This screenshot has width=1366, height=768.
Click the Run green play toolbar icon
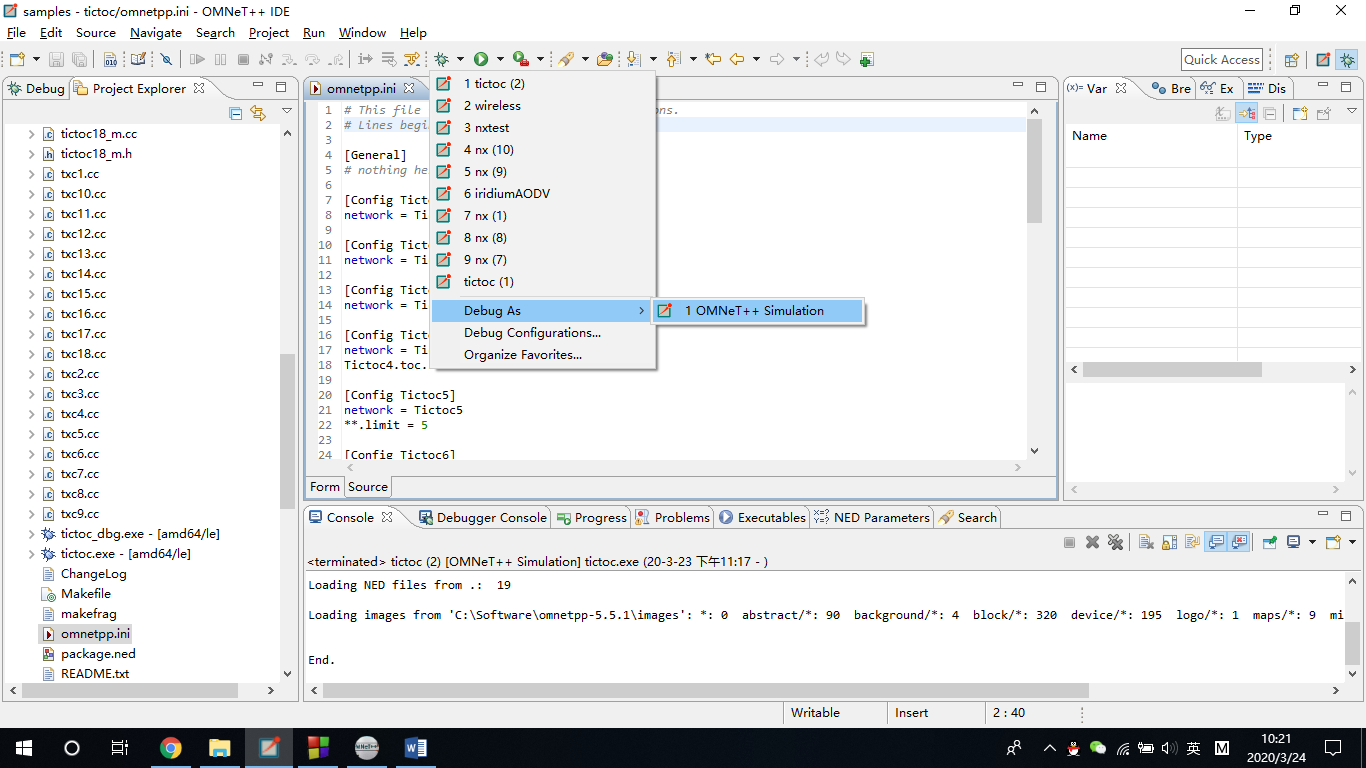point(481,60)
